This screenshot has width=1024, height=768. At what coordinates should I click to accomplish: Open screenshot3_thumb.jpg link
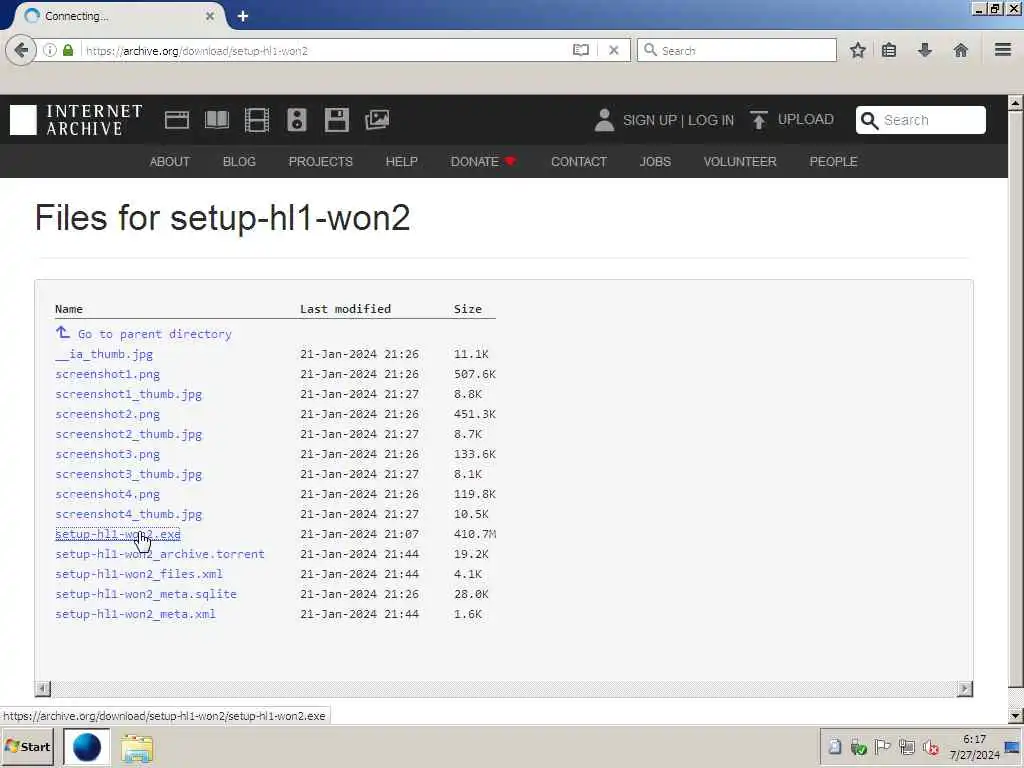click(x=129, y=474)
